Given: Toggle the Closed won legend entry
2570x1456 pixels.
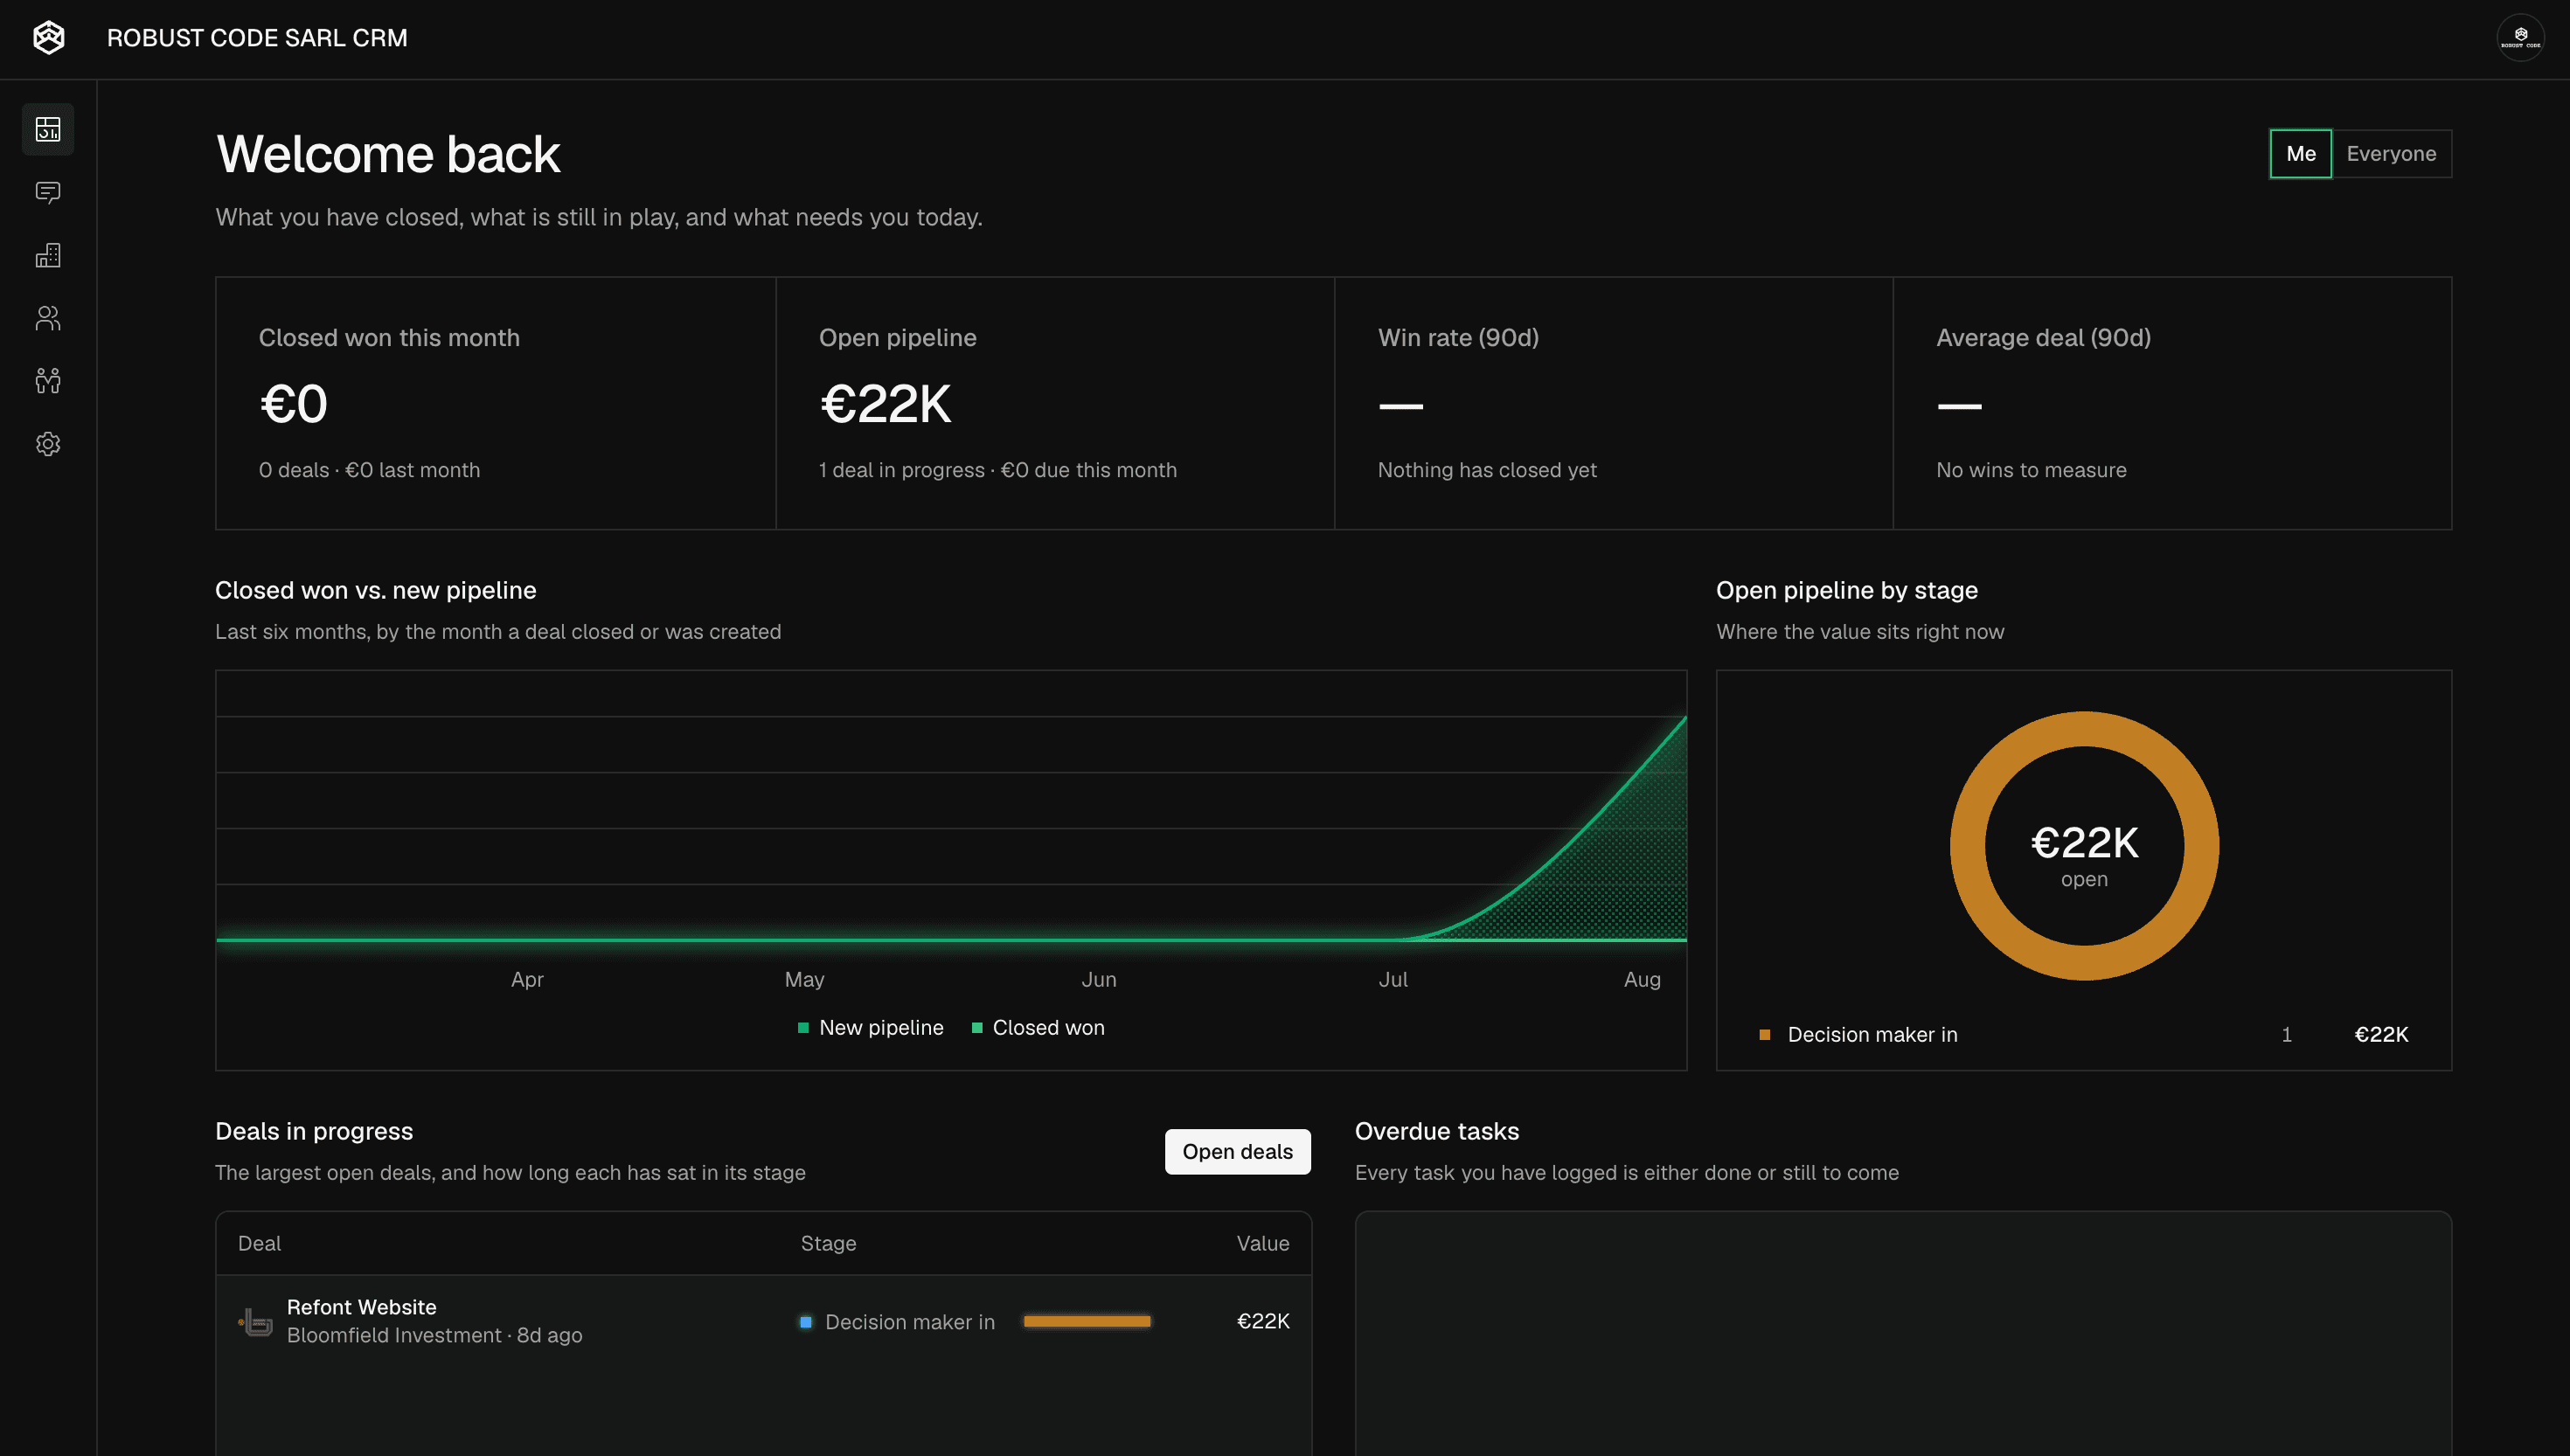Looking at the screenshot, I should [1038, 1028].
